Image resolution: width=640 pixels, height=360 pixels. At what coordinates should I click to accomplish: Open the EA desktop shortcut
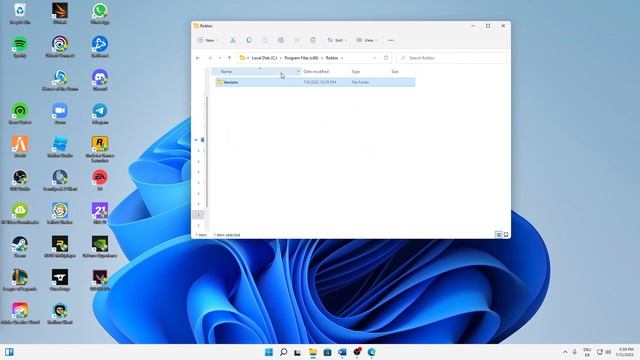click(x=100, y=180)
